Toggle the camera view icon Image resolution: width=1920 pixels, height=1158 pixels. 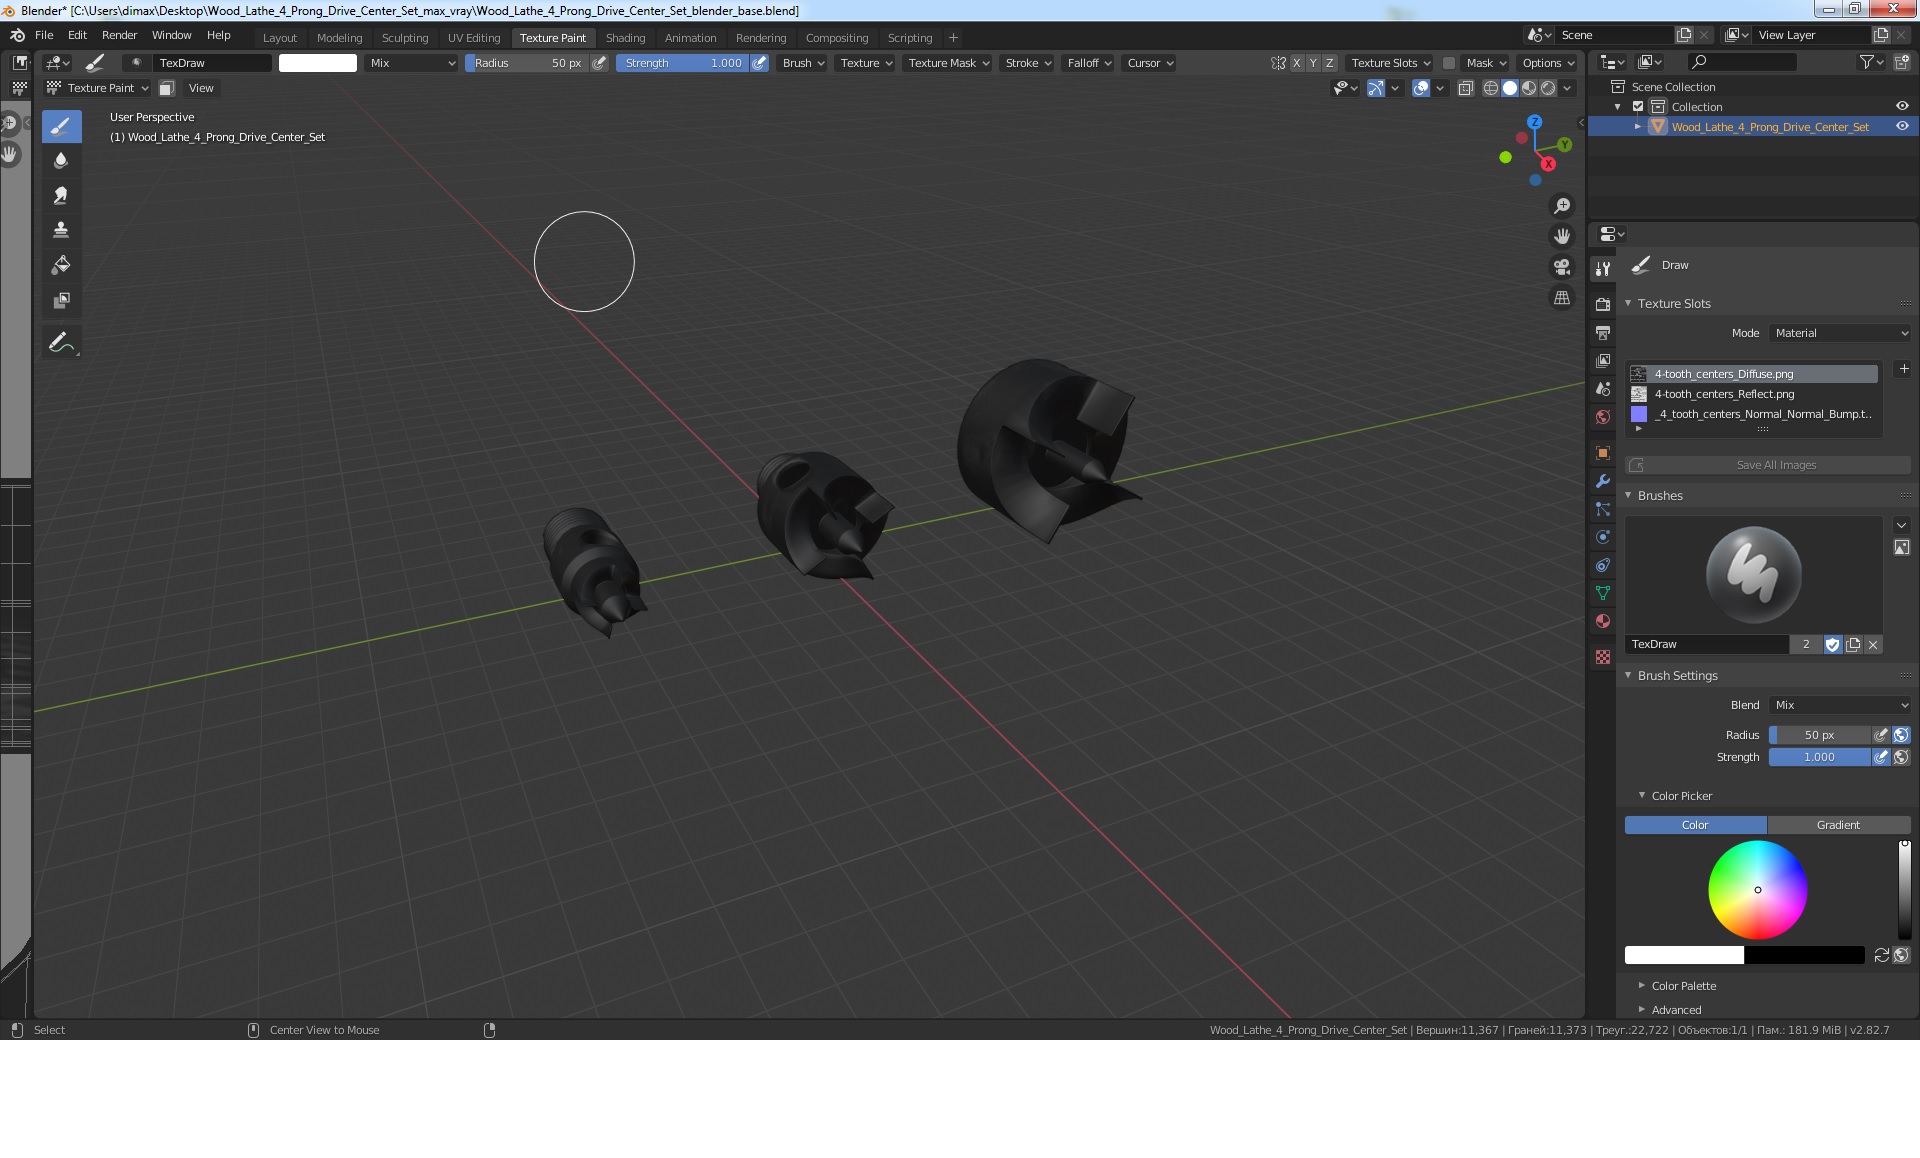(x=1562, y=268)
